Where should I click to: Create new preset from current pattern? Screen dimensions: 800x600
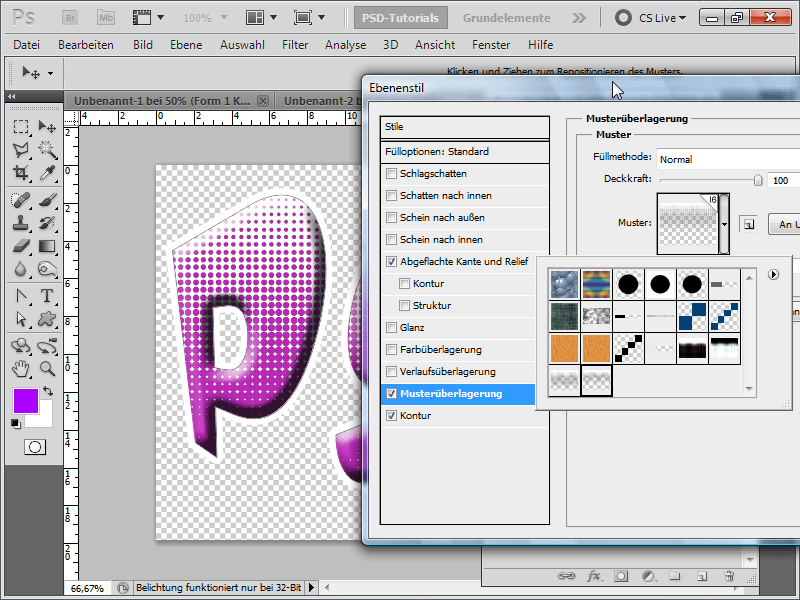click(748, 224)
